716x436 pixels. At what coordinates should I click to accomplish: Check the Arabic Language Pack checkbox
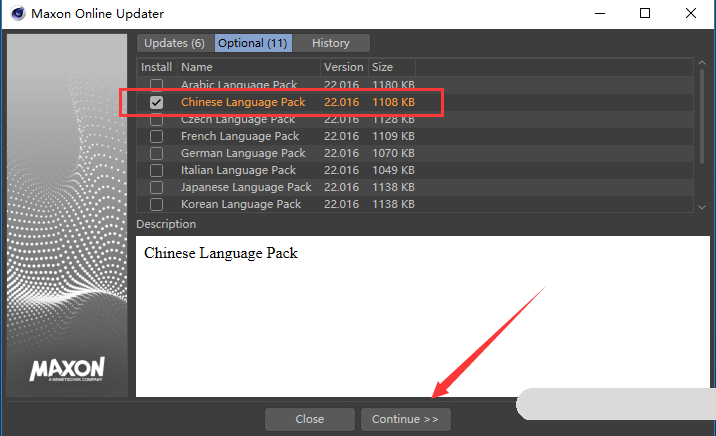[156, 85]
